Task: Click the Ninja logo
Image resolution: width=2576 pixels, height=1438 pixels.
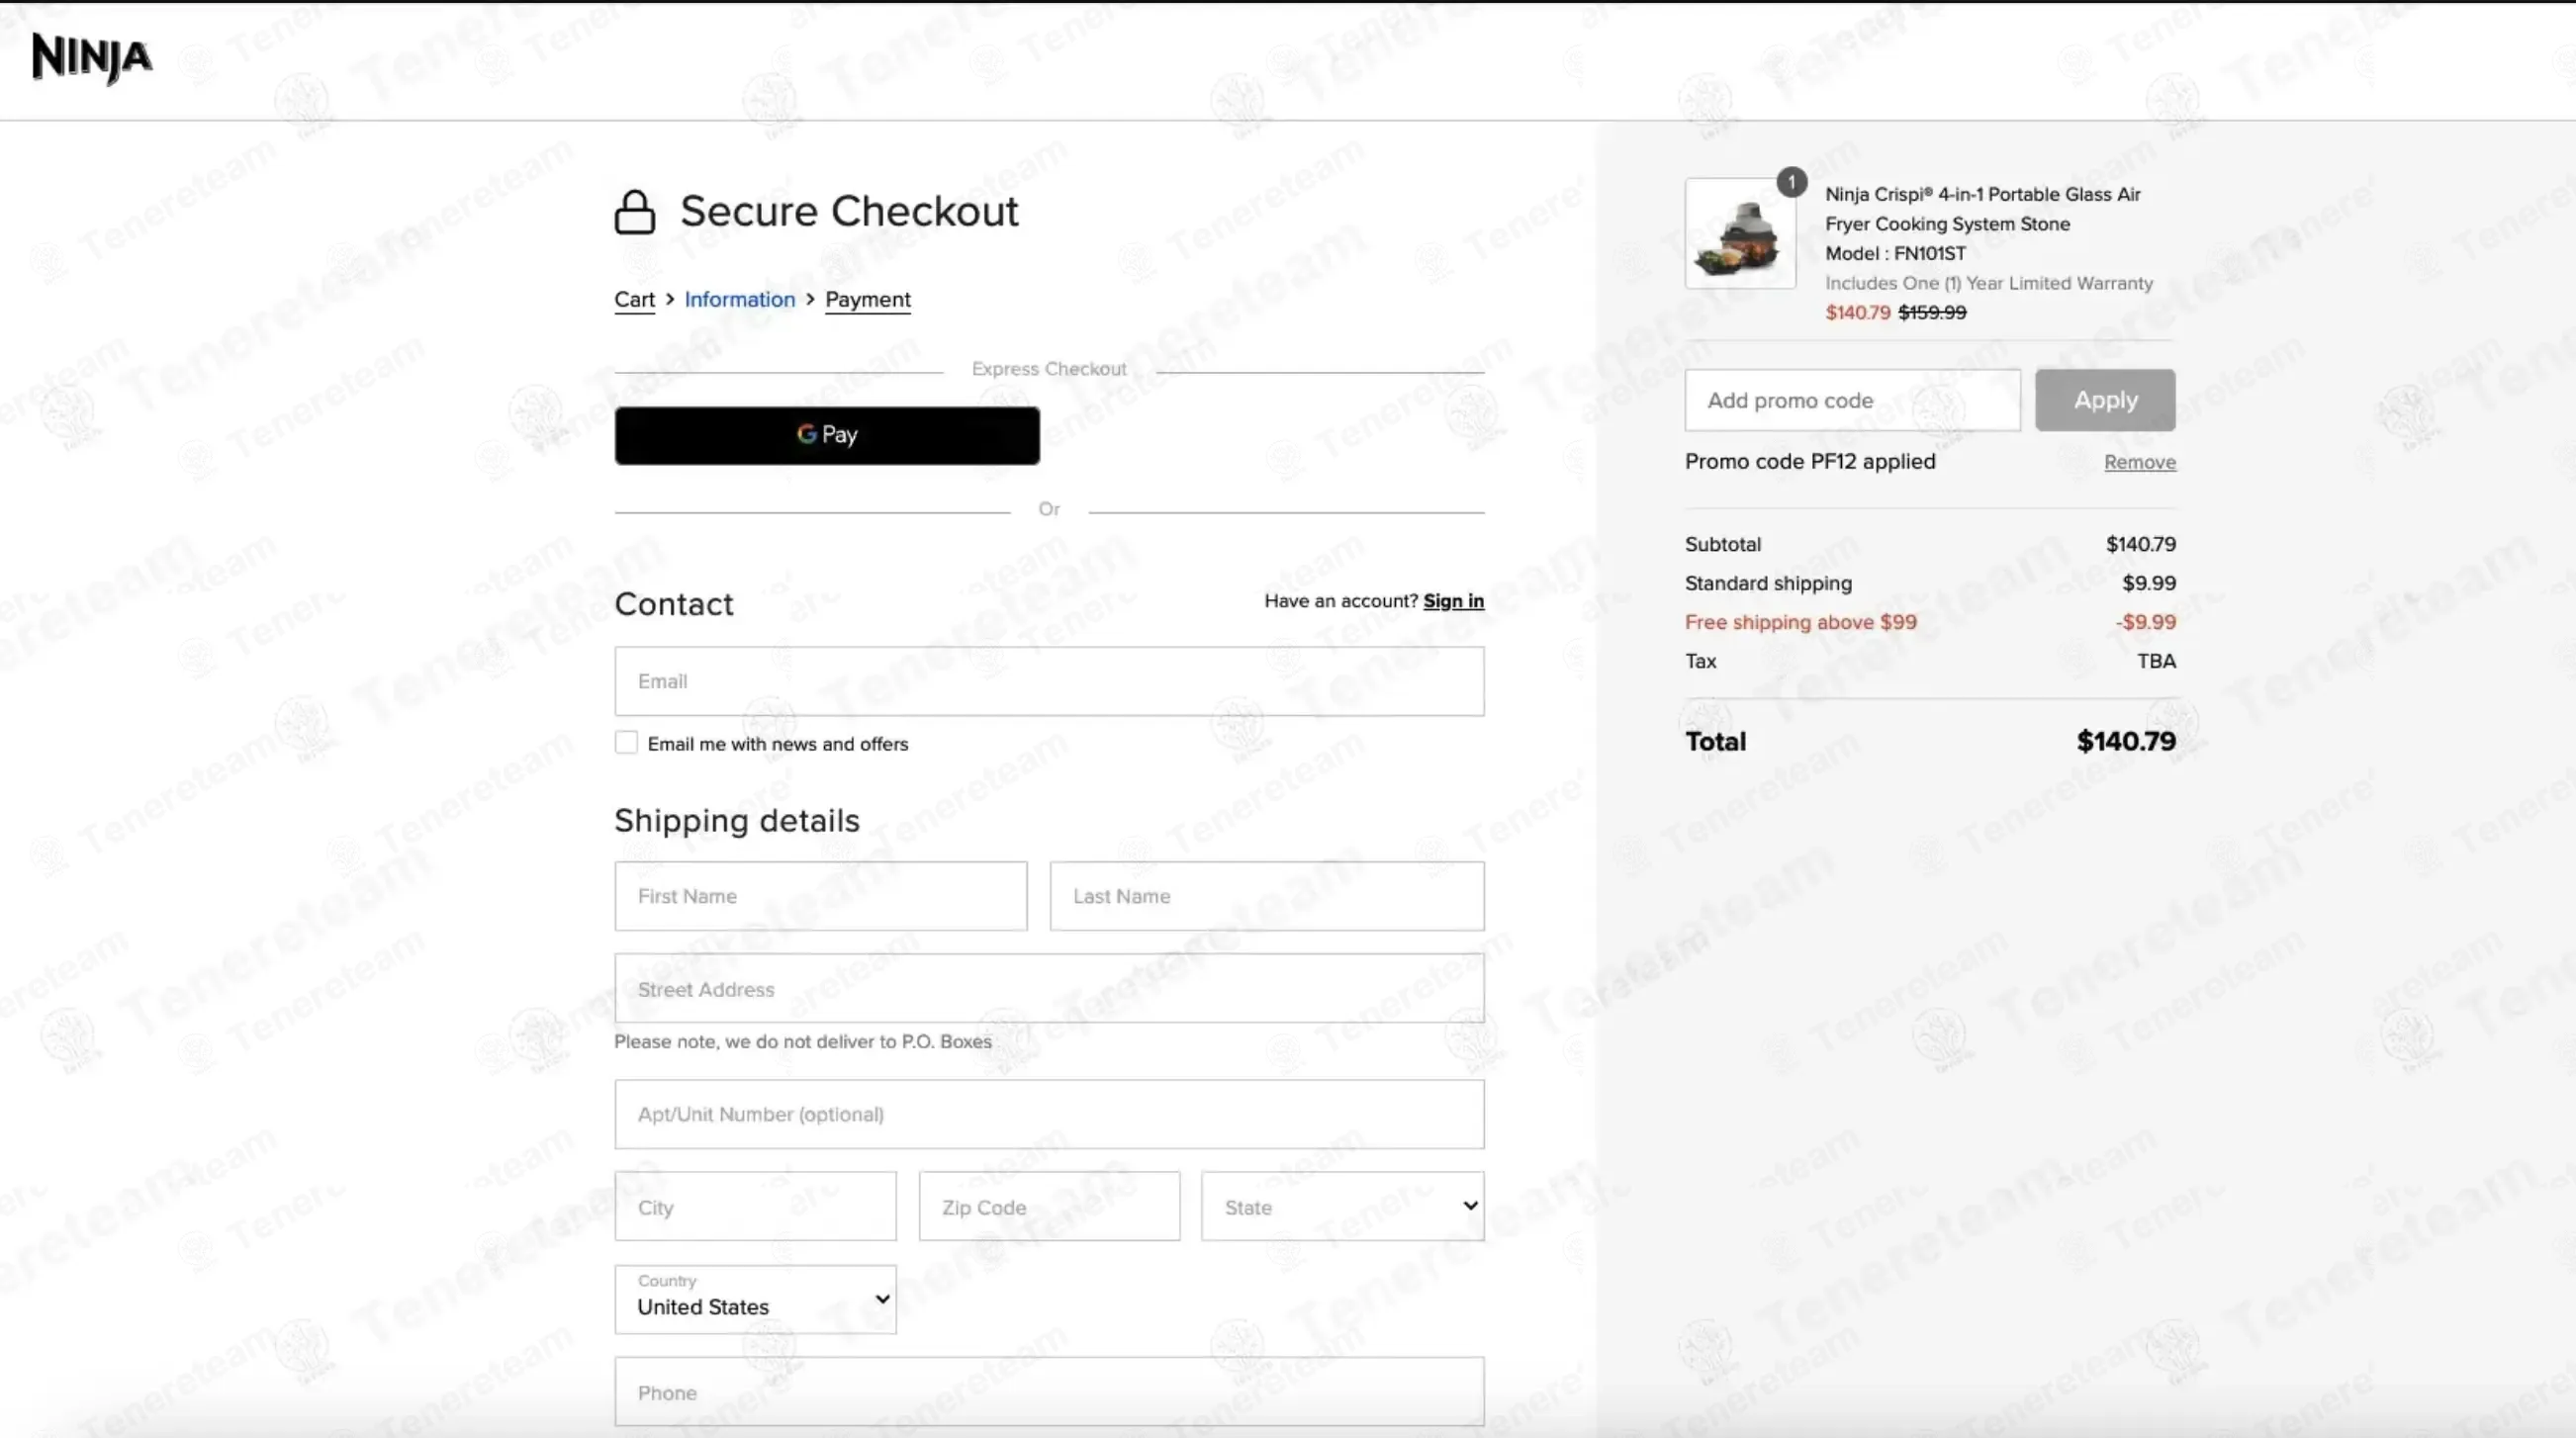Action: coord(92,58)
